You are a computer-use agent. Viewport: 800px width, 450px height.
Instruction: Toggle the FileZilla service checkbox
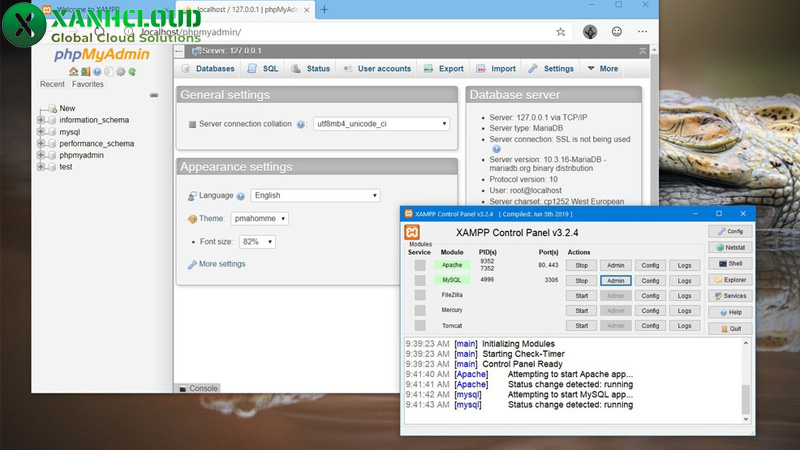point(420,295)
